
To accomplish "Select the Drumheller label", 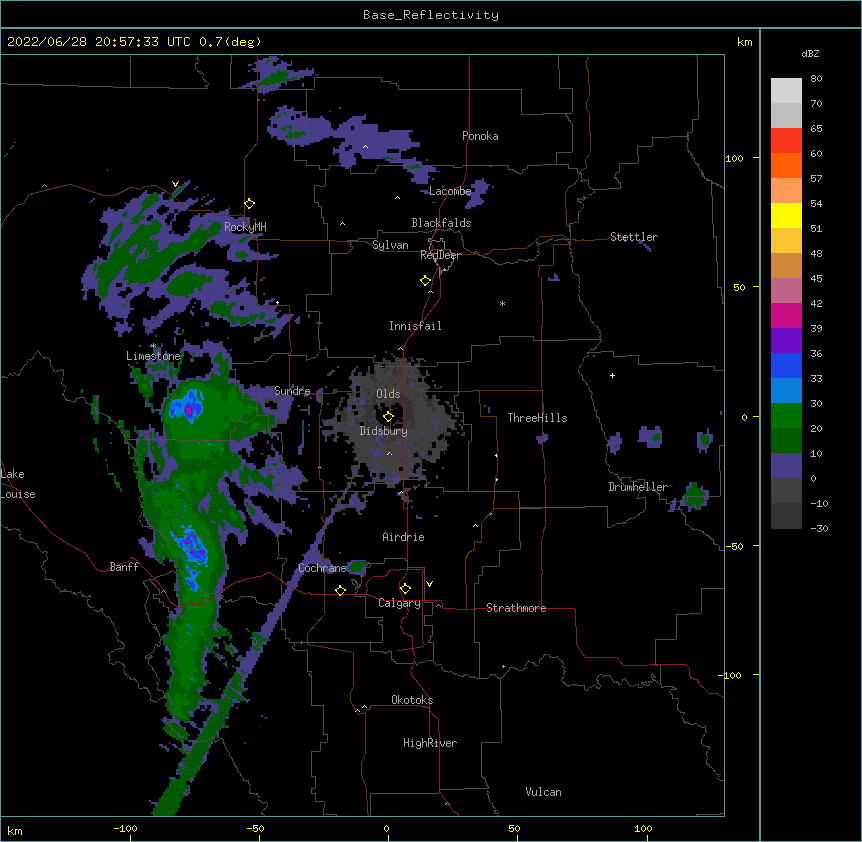I will pyautogui.click(x=638, y=487).
